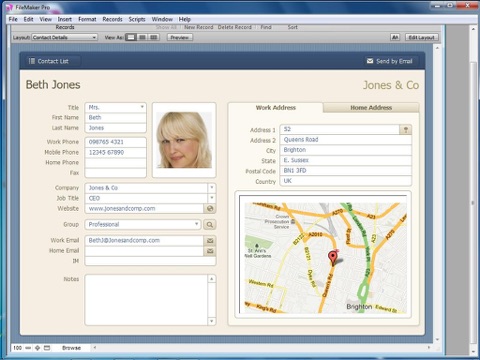Open the View menu

click(x=46, y=19)
